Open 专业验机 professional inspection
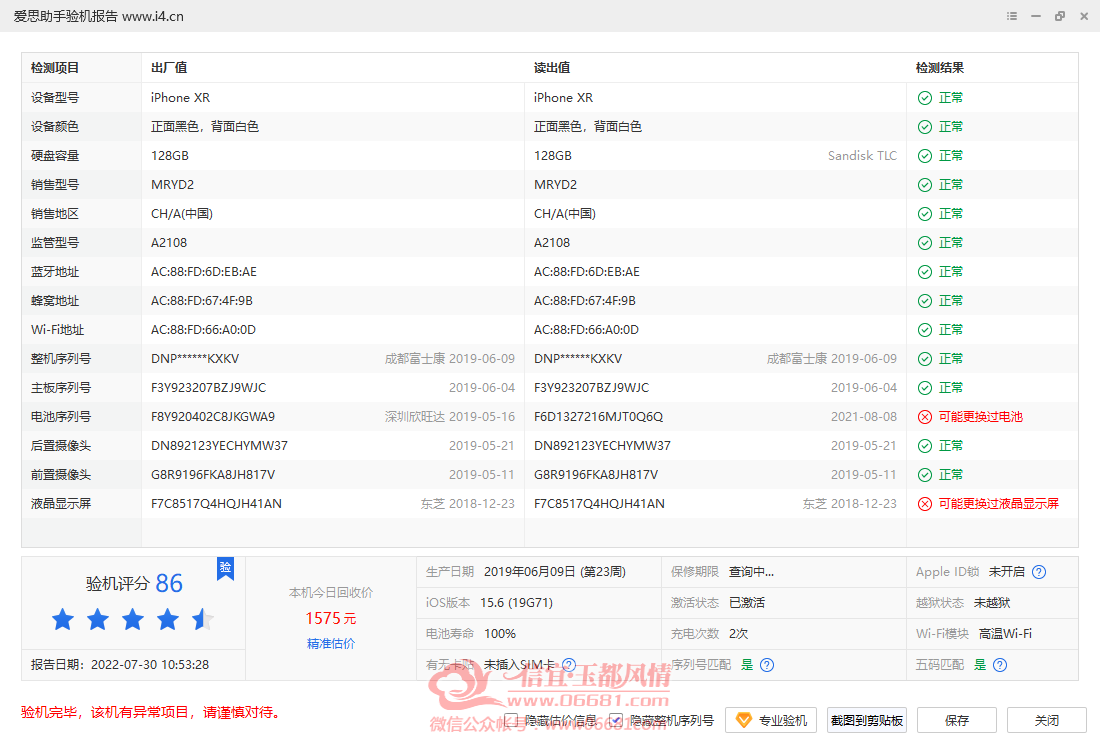Image resolution: width=1100 pixels, height=749 pixels. 770,720
